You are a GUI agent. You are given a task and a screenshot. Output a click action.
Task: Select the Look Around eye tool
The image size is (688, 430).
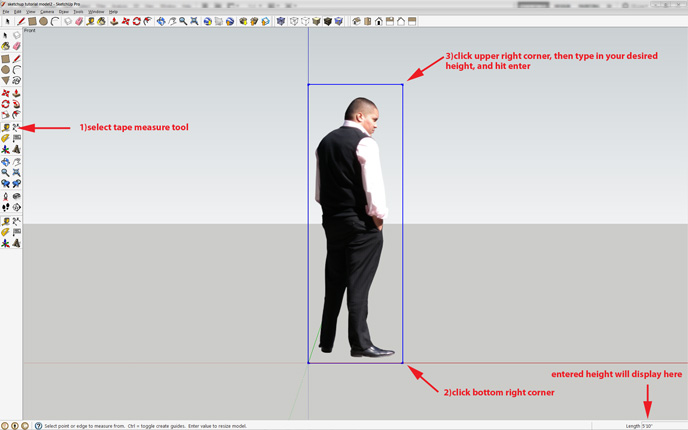tap(17, 196)
